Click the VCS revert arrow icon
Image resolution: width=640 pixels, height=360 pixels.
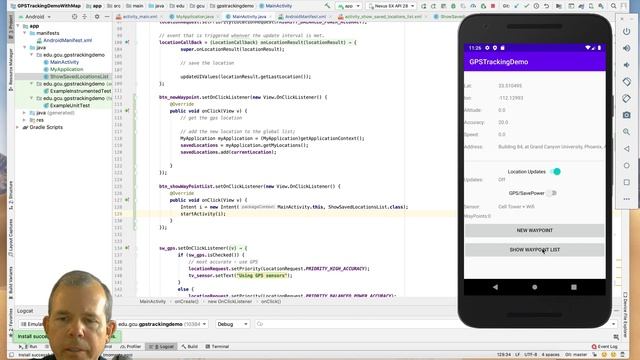[547, 6]
